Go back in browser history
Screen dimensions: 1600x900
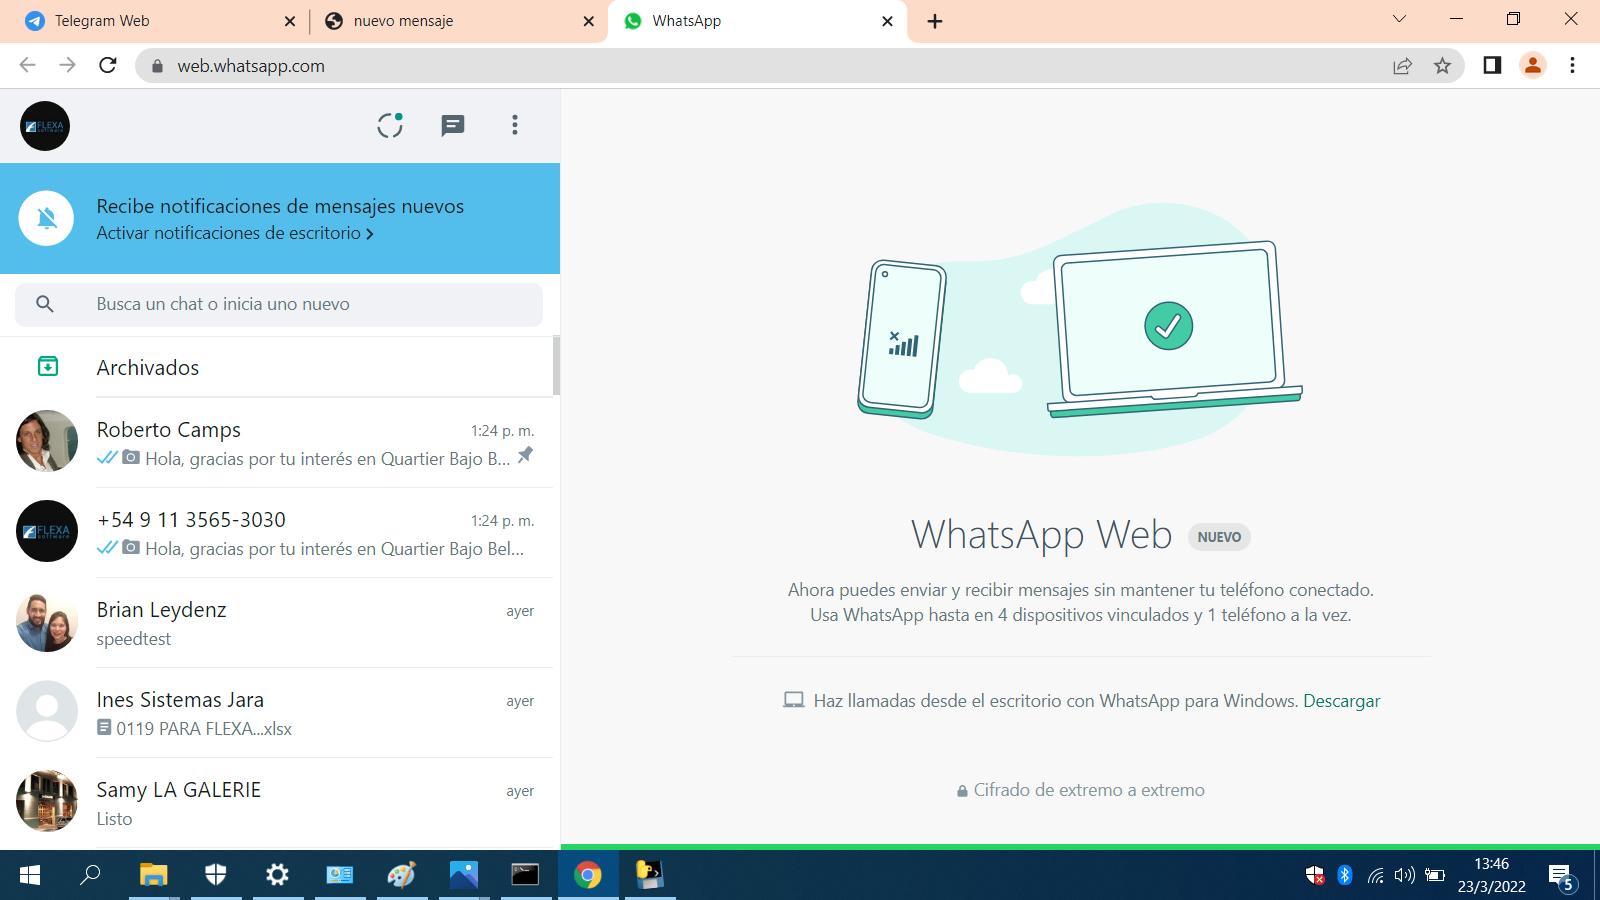tap(27, 65)
